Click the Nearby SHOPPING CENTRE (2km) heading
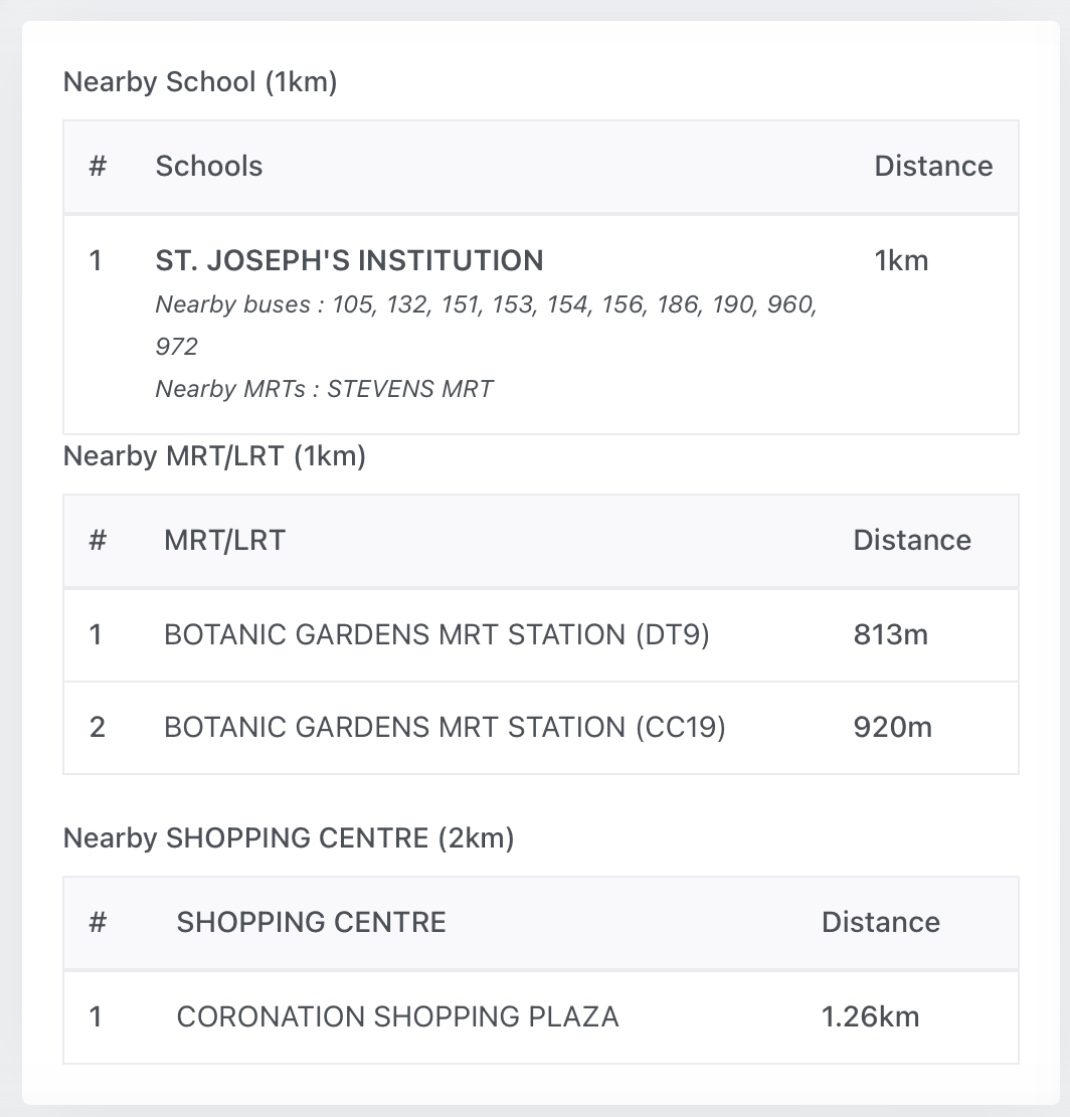This screenshot has height=1117, width=1070. (288, 838)
